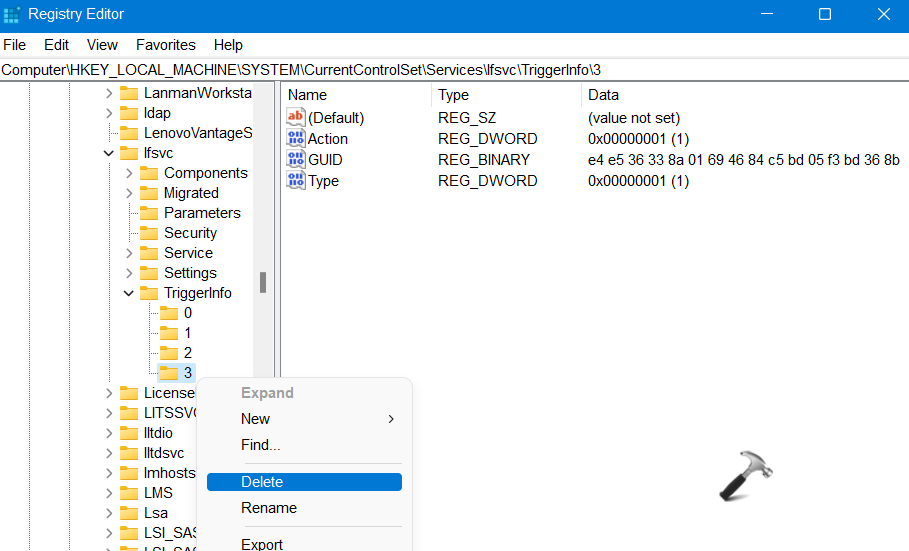Click the Parameters folder icon in tree
Image resolution: width=909 pixels, height=551 pixels.
click(149, 213)
